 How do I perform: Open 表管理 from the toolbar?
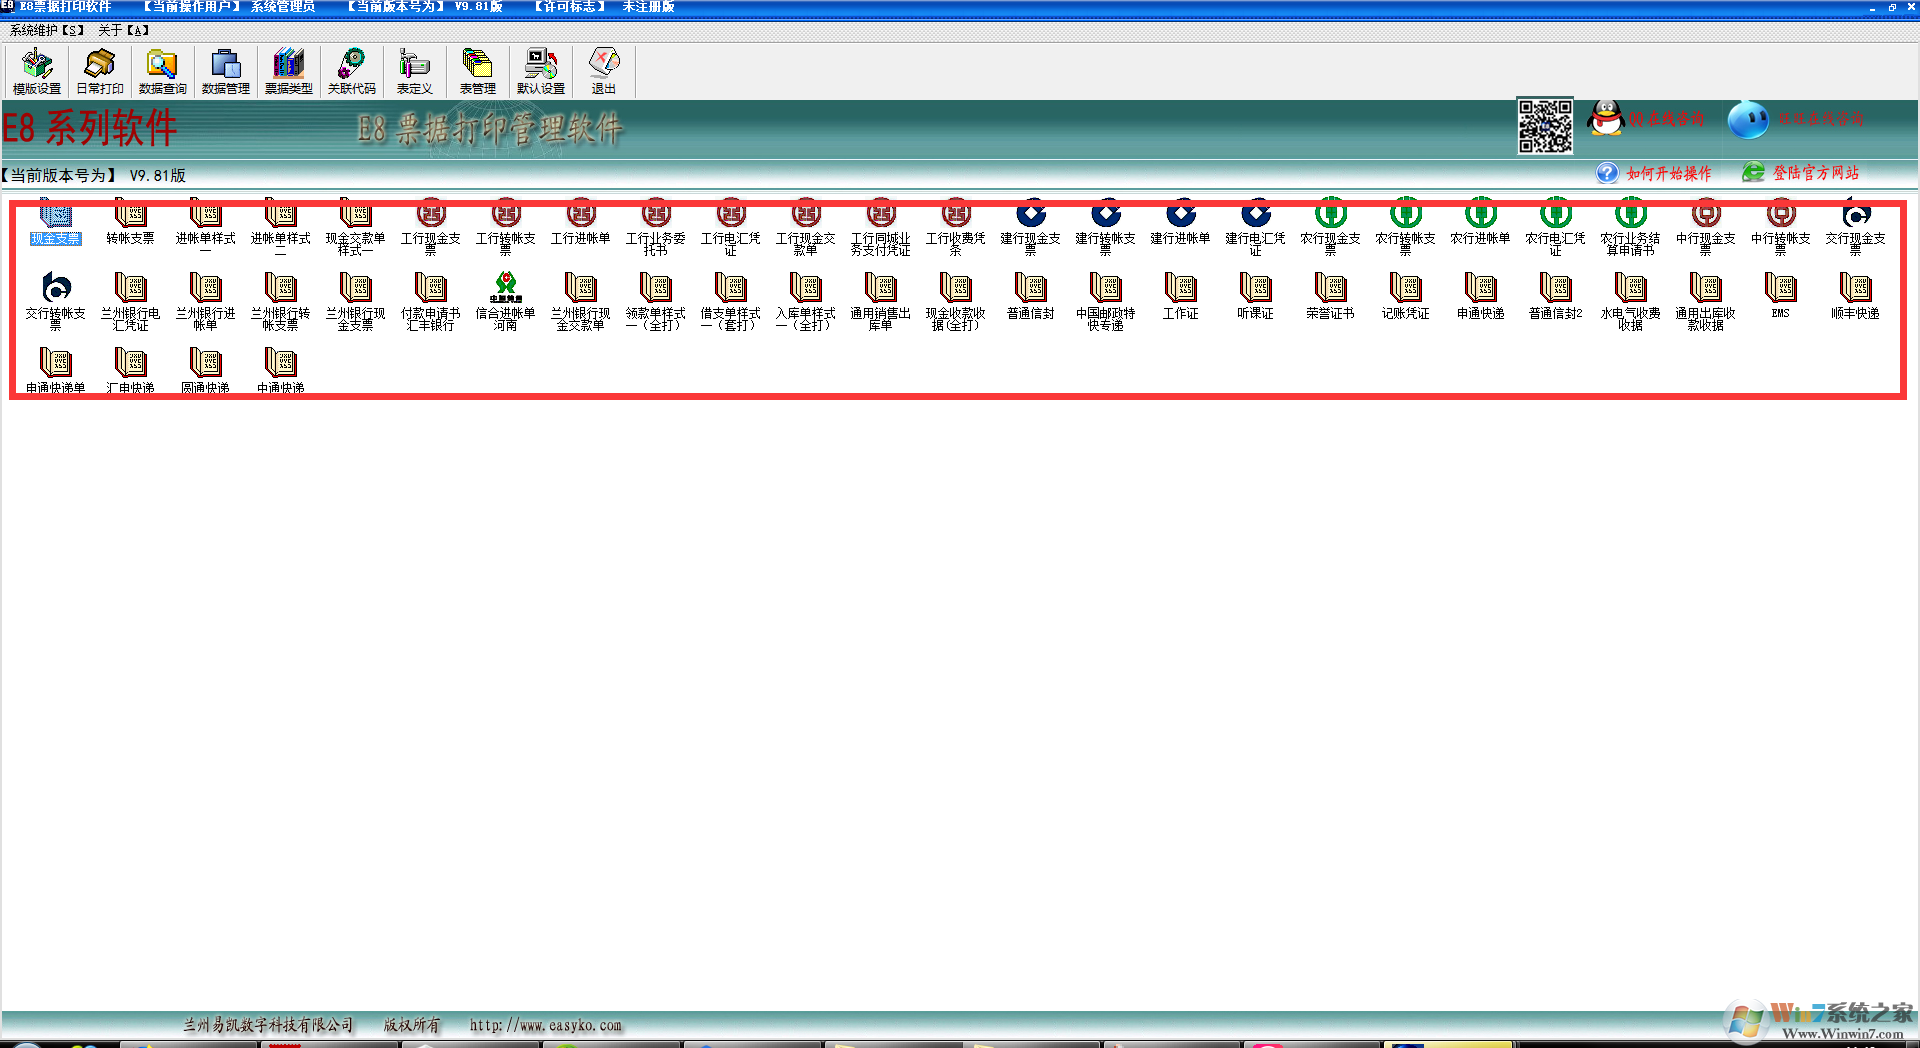click(478, 71)
